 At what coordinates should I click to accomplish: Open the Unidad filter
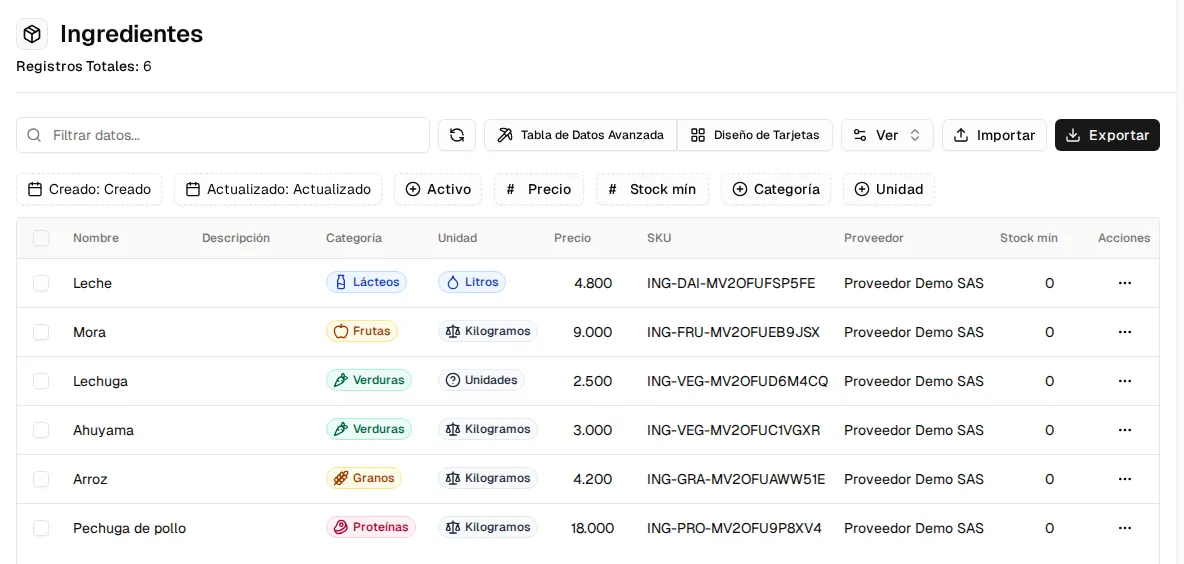(889, 190)
